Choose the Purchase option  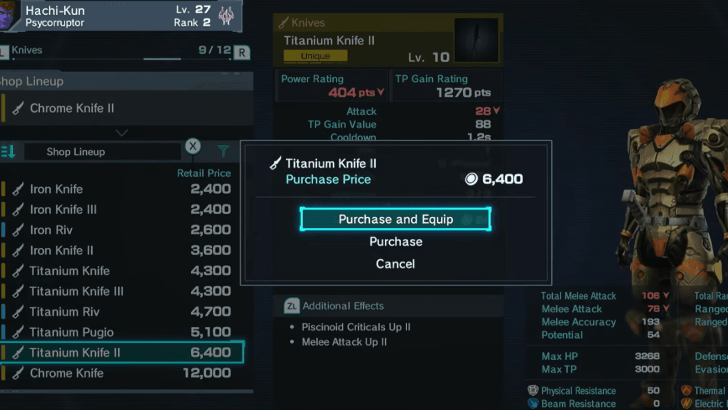coord(395,242)
